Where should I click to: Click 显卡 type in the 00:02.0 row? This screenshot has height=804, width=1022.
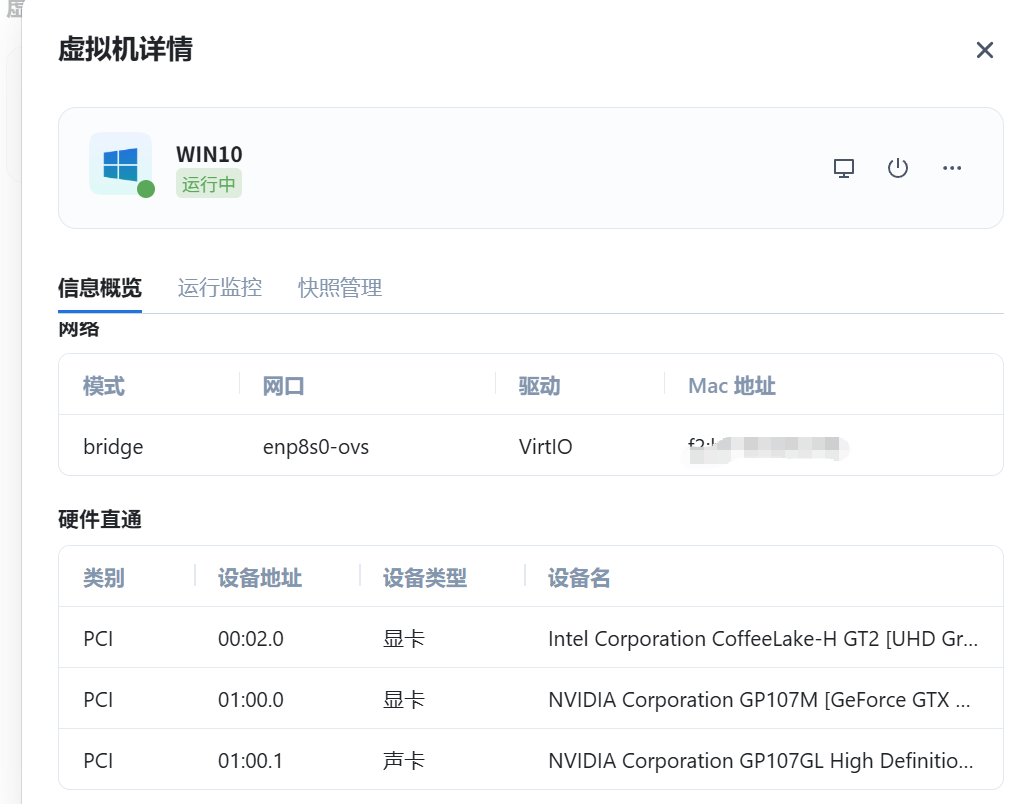pos(403,639)
